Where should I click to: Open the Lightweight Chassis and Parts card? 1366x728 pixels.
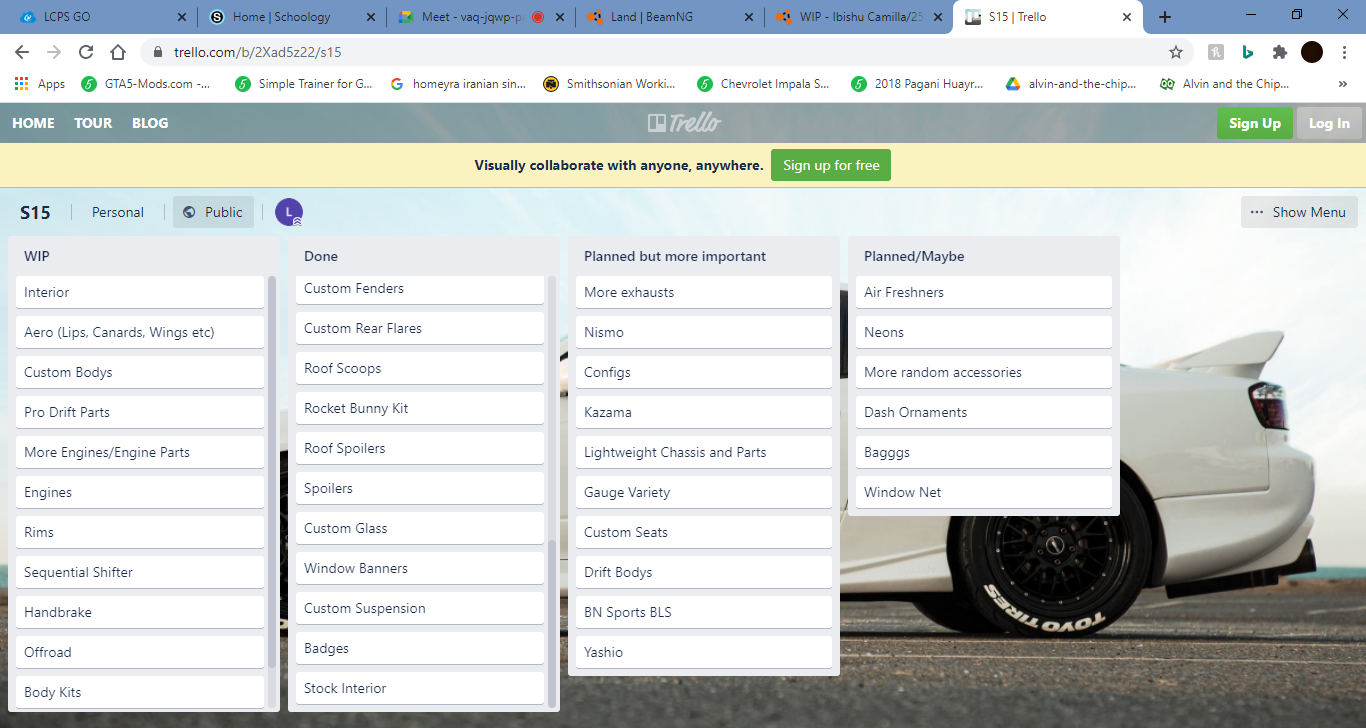click(704, 452)
